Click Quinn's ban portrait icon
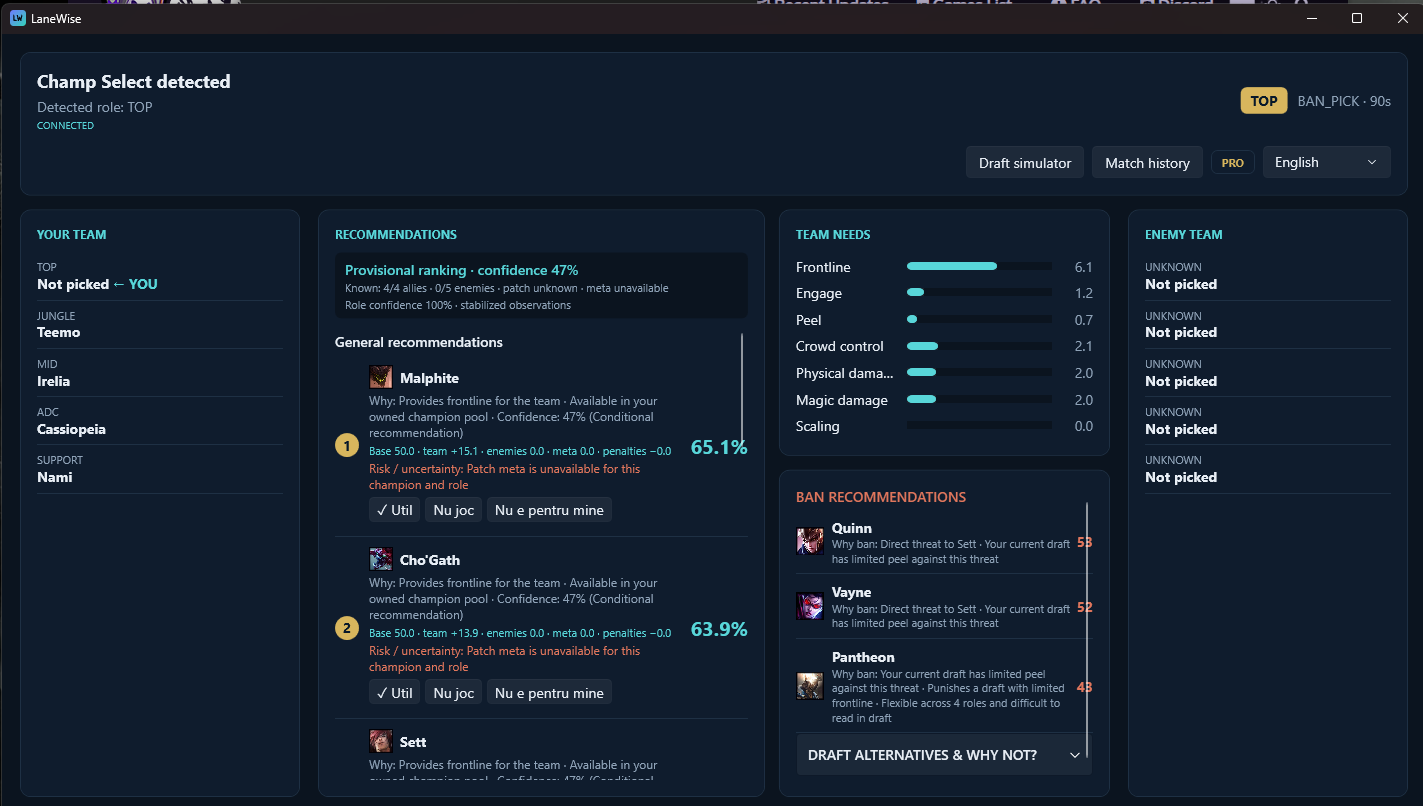Image resolution: width=1423 pixels, height=806 pixels. (810, 541)
